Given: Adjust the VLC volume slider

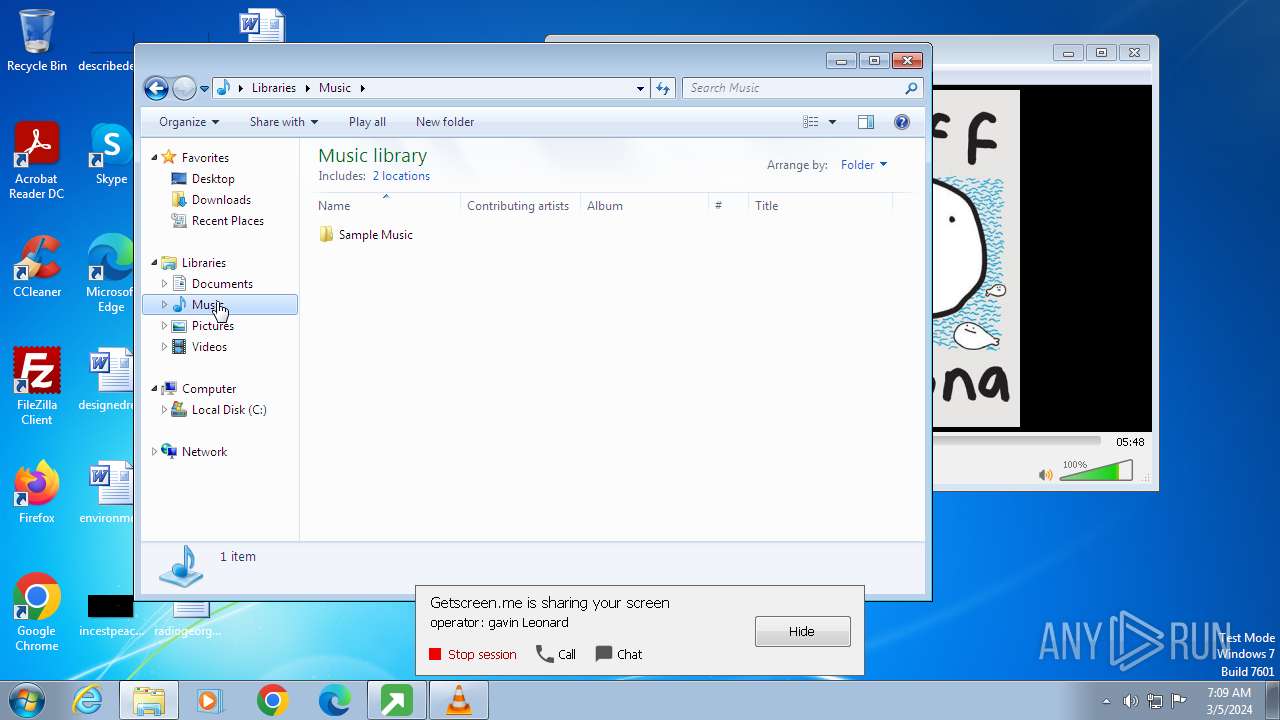Looking at the screenshot, I should tap(1096, 471).
